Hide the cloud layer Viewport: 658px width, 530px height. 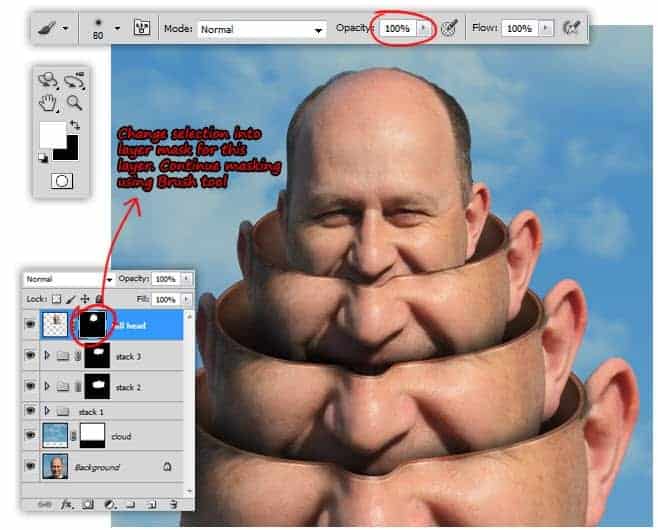point(30,435)
